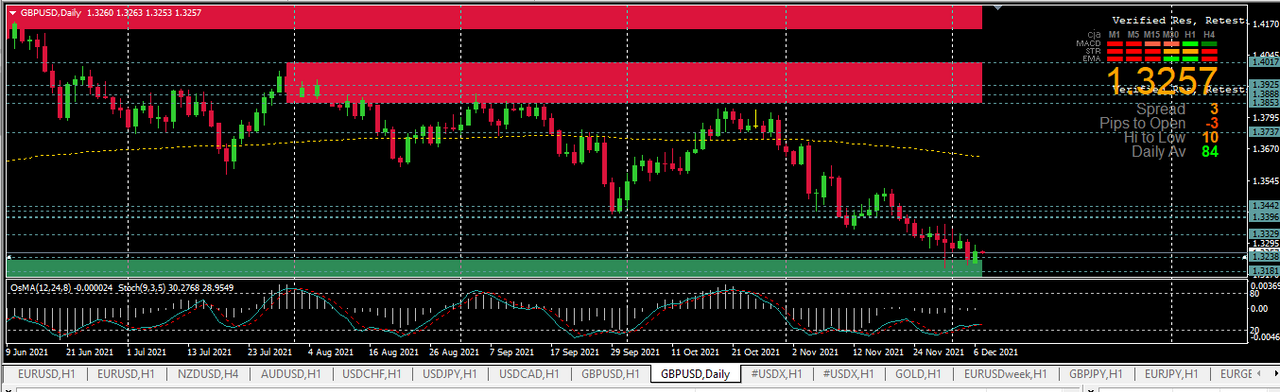Open the GOLD,H1 chart tab

tap(918, 374)
